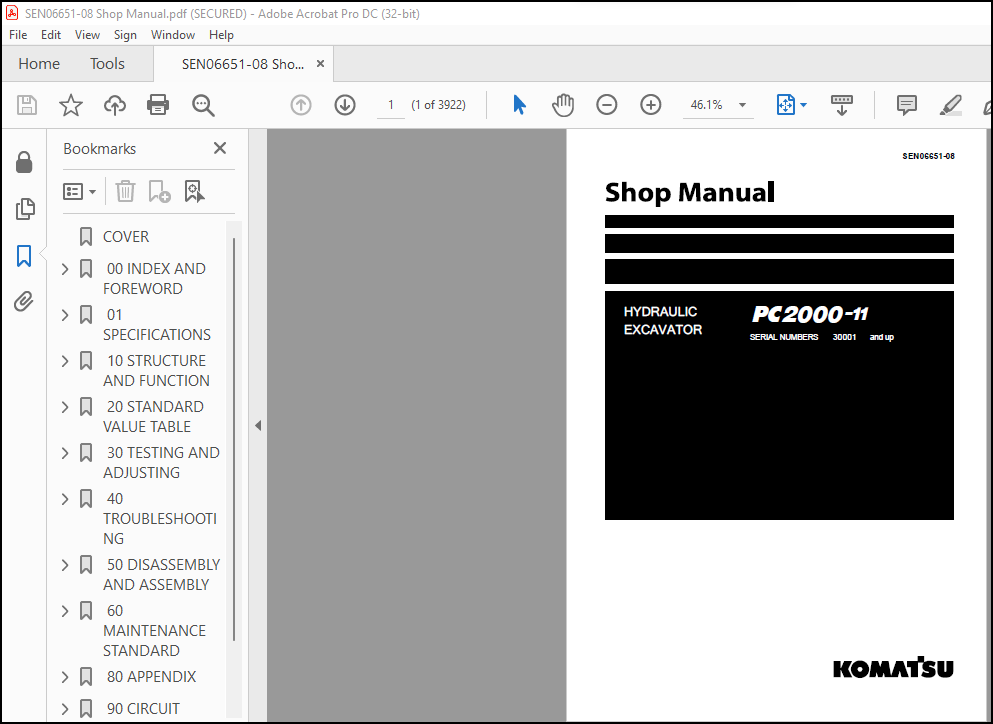Image resolution: width=993 pixels, height=724 pixels.
Task: Select the 90 CIRCUIT bookmark text
Action: (143, 709)
